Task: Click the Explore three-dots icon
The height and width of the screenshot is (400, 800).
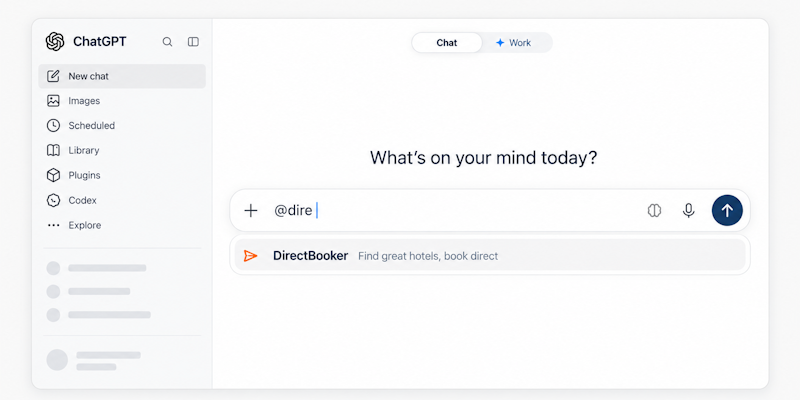Action: pyautogui.click(x=54, y=225)
